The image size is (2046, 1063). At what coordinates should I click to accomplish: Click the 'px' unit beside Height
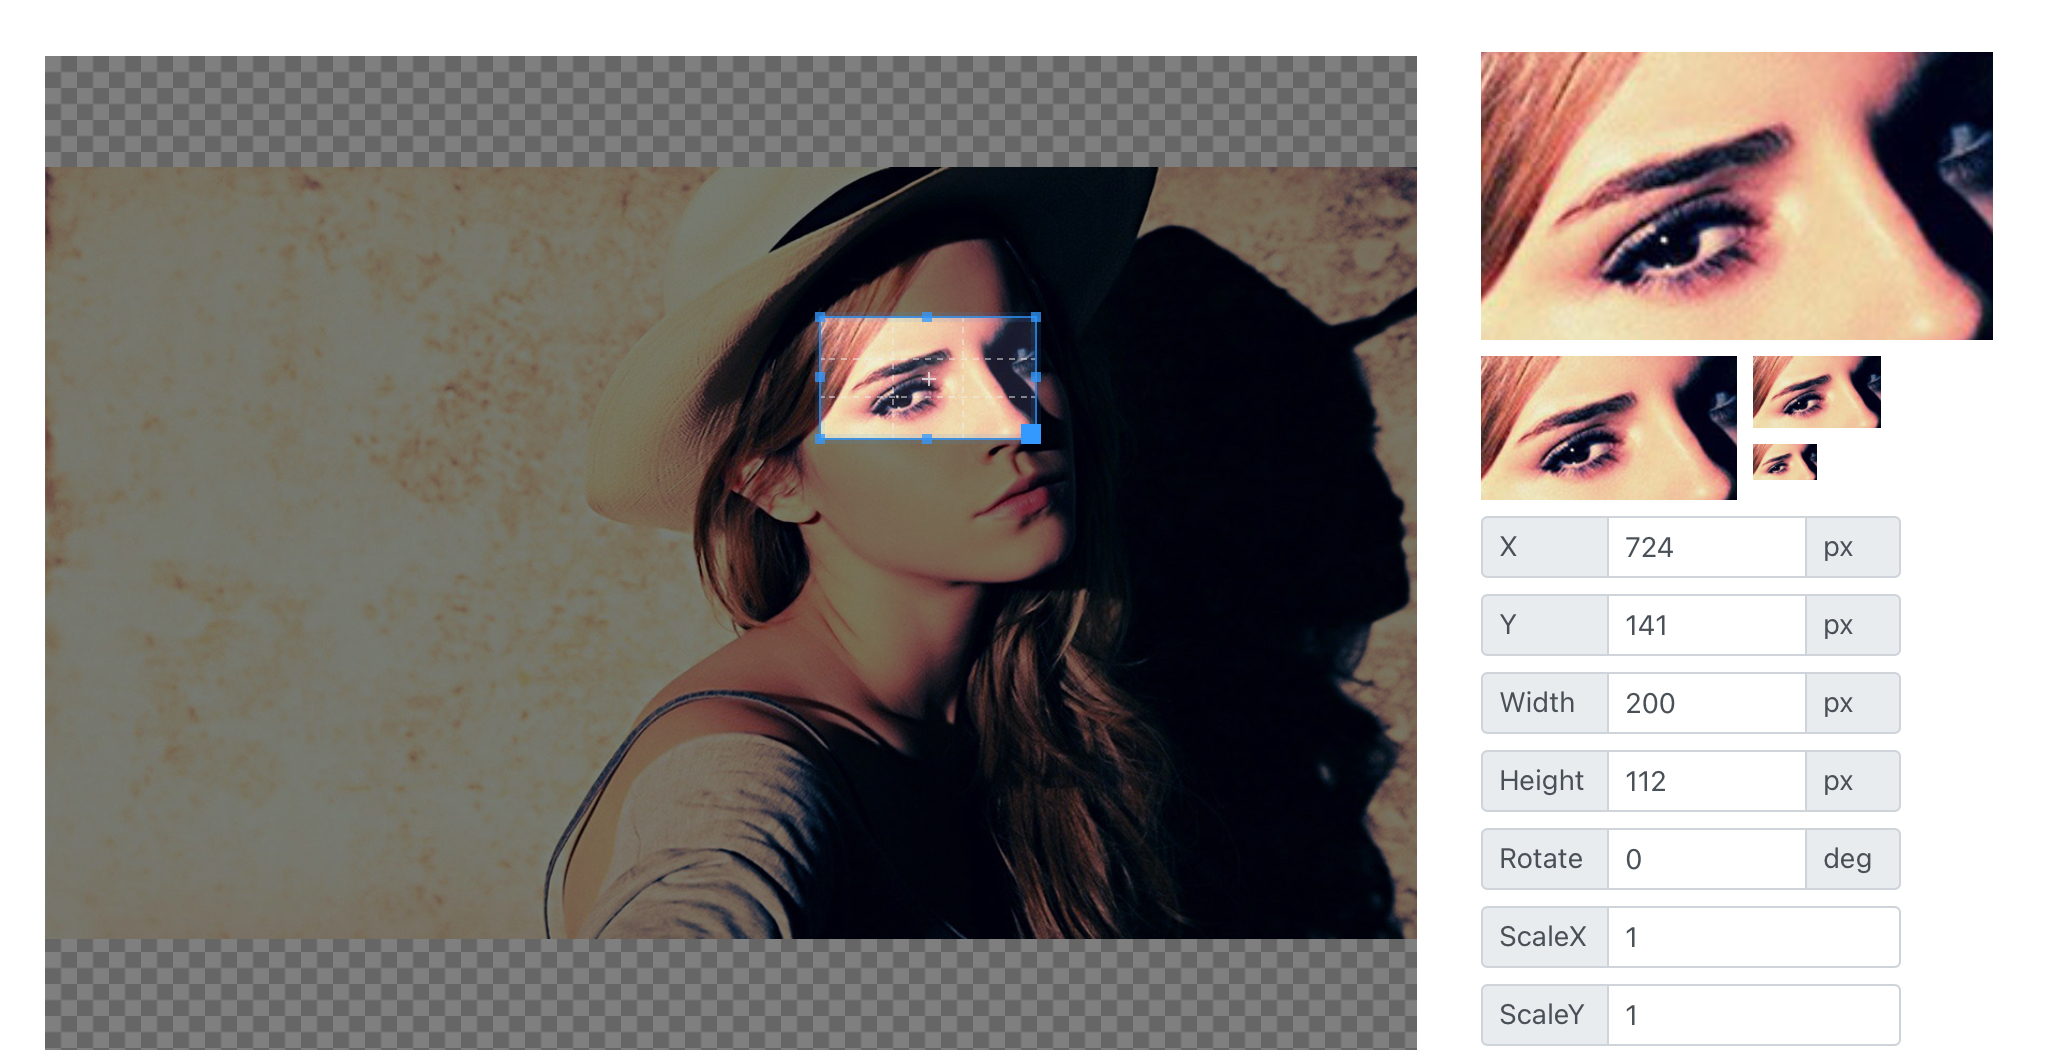point(1838,781)
